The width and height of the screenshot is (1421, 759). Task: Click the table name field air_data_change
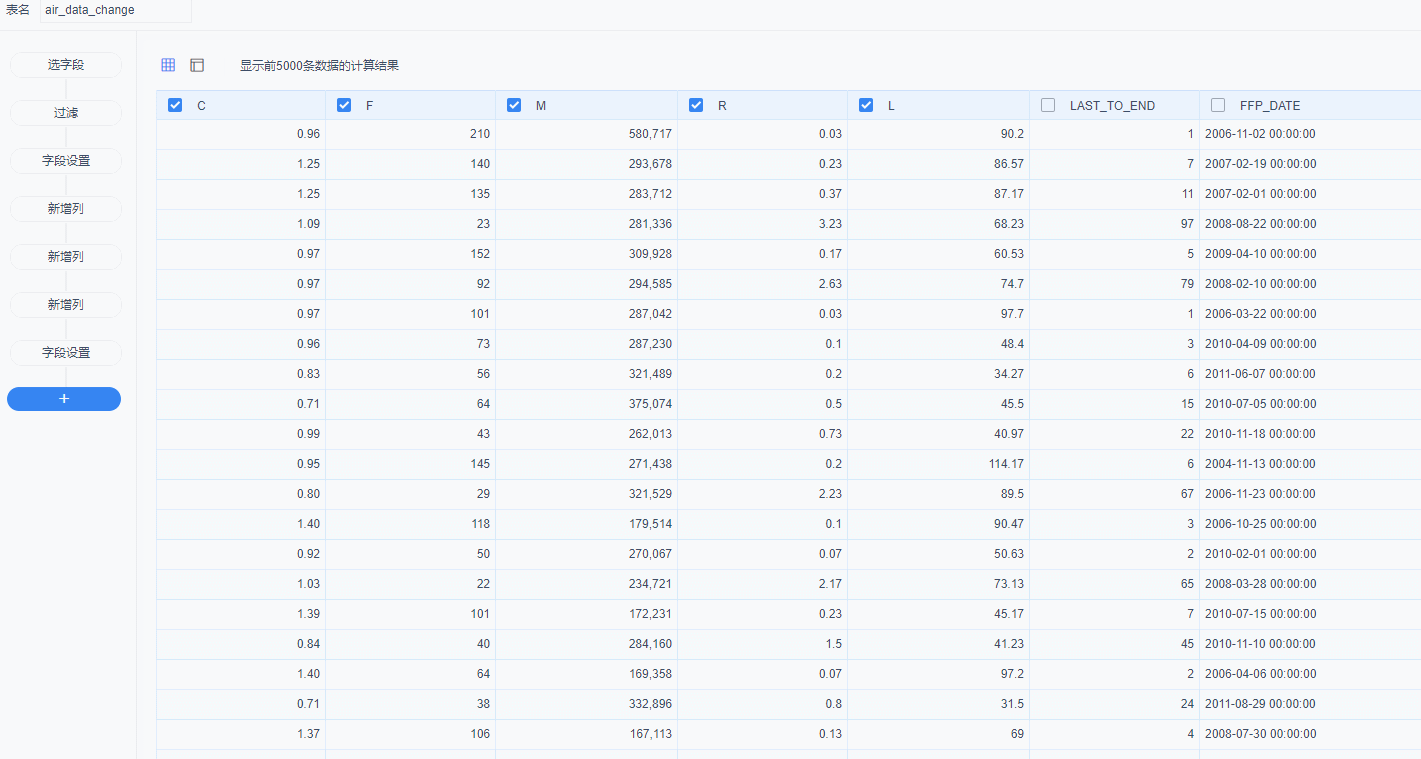(x=115, y=10)
